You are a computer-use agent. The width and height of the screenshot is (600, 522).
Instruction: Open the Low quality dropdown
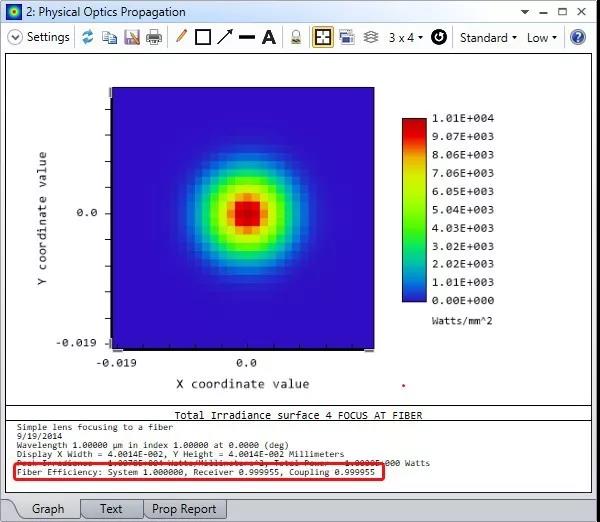(543, 37)
